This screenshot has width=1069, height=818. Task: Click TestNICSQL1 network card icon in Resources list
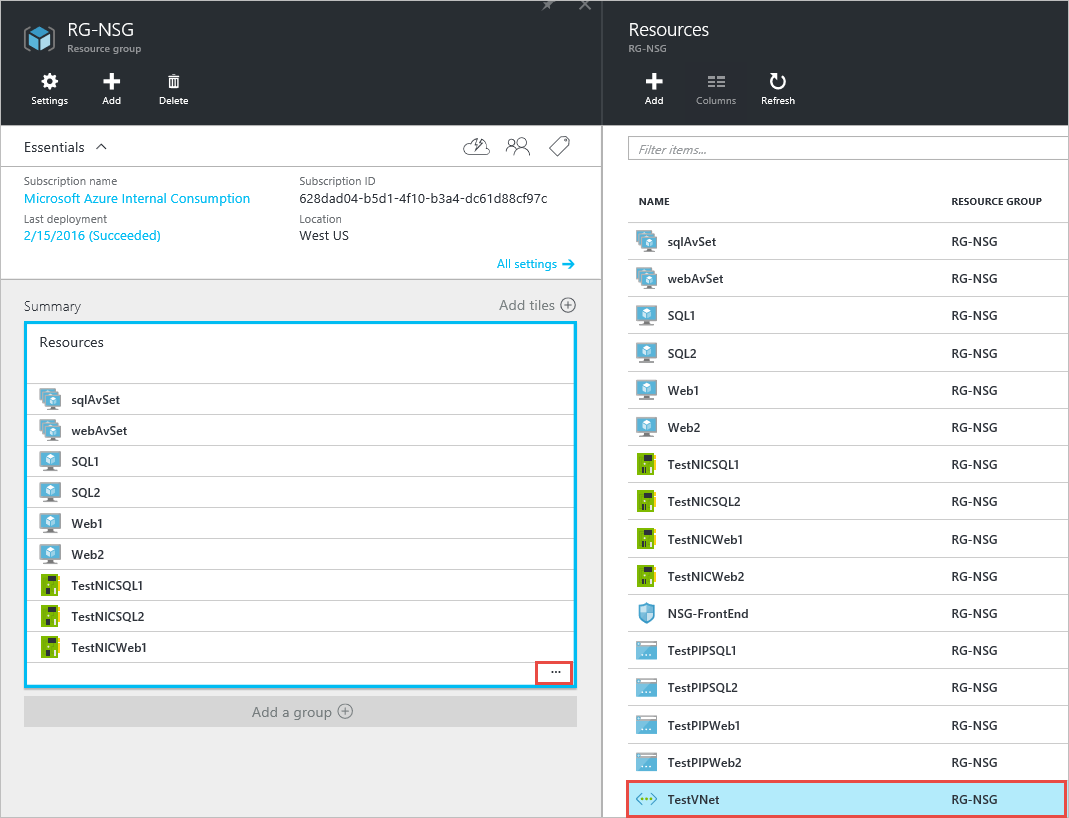646,464
